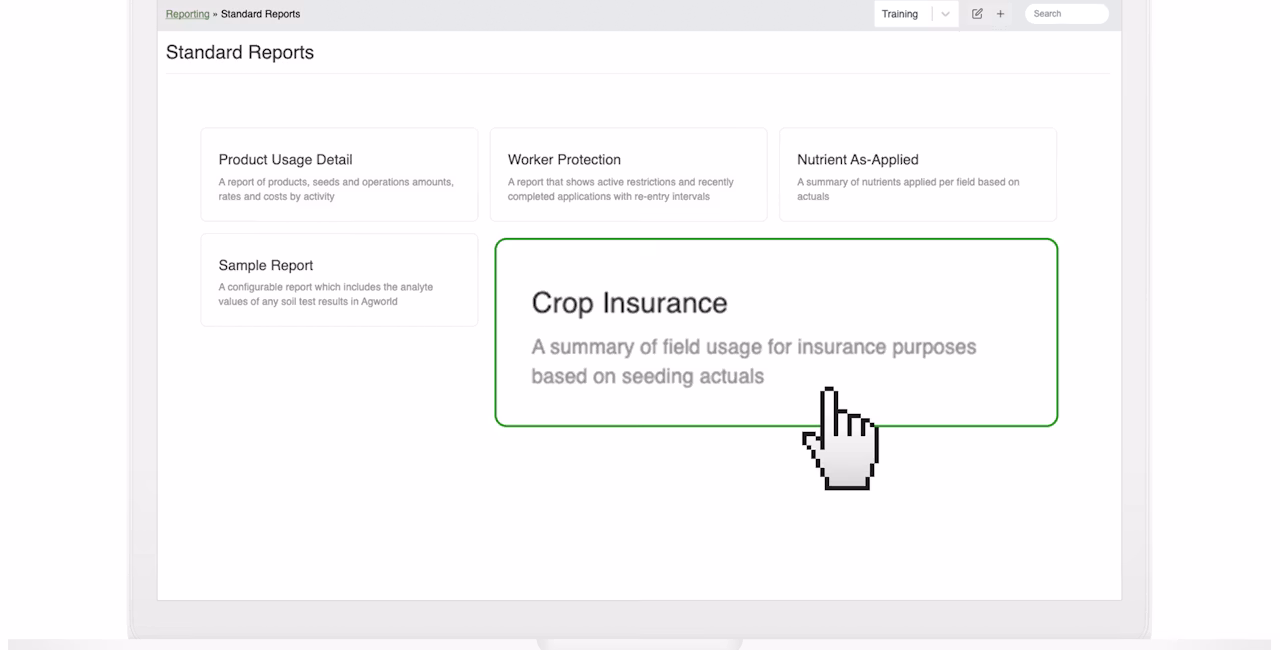
Task: Click the Standard Reports page heading
Action: point(240,52)
